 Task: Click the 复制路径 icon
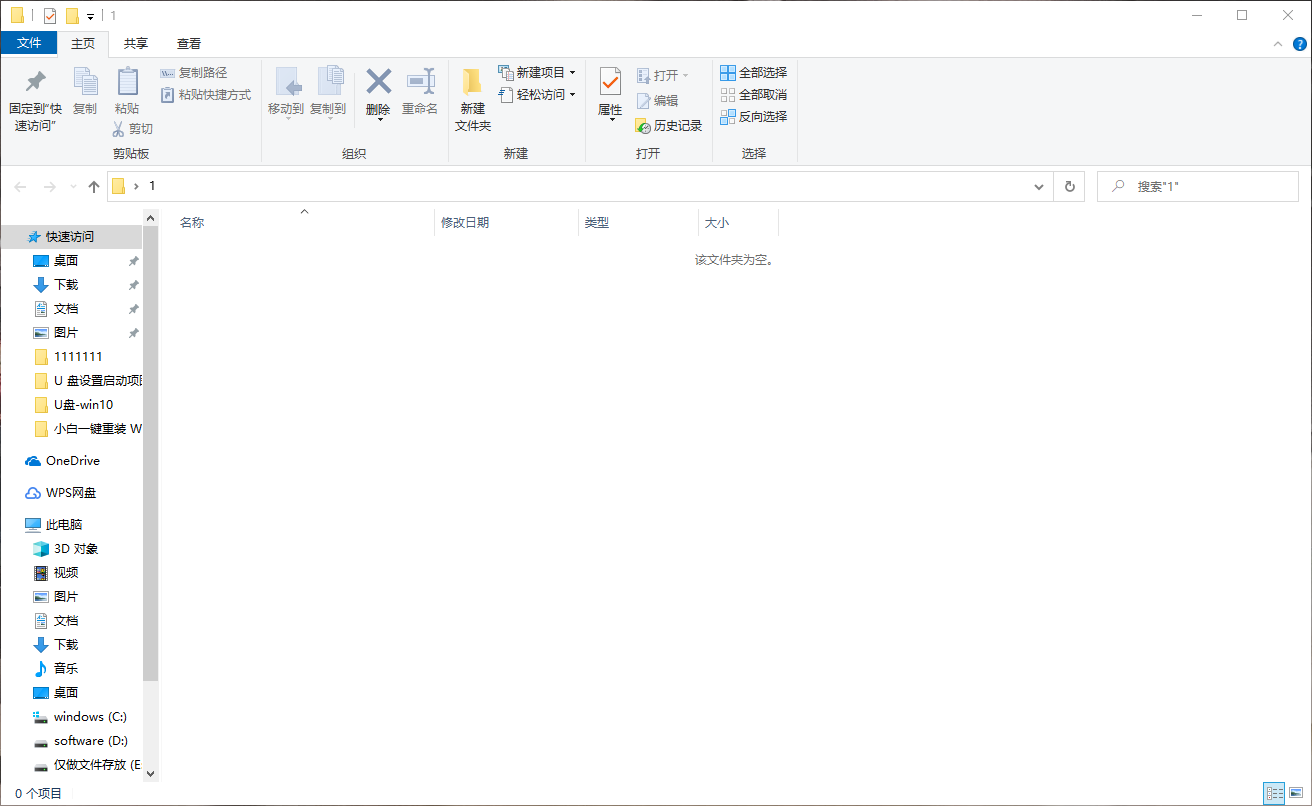[168, 74]
